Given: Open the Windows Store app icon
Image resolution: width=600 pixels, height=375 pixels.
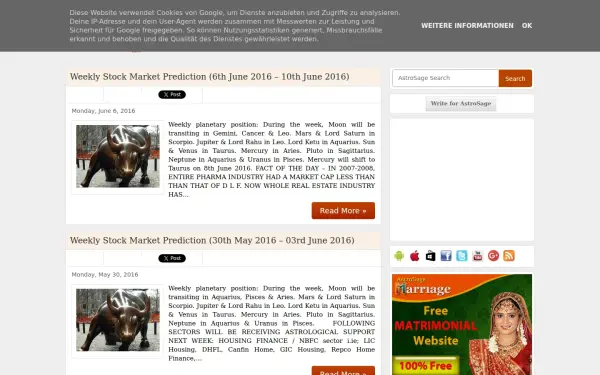Looking at the screenshot, I should 430,256.
